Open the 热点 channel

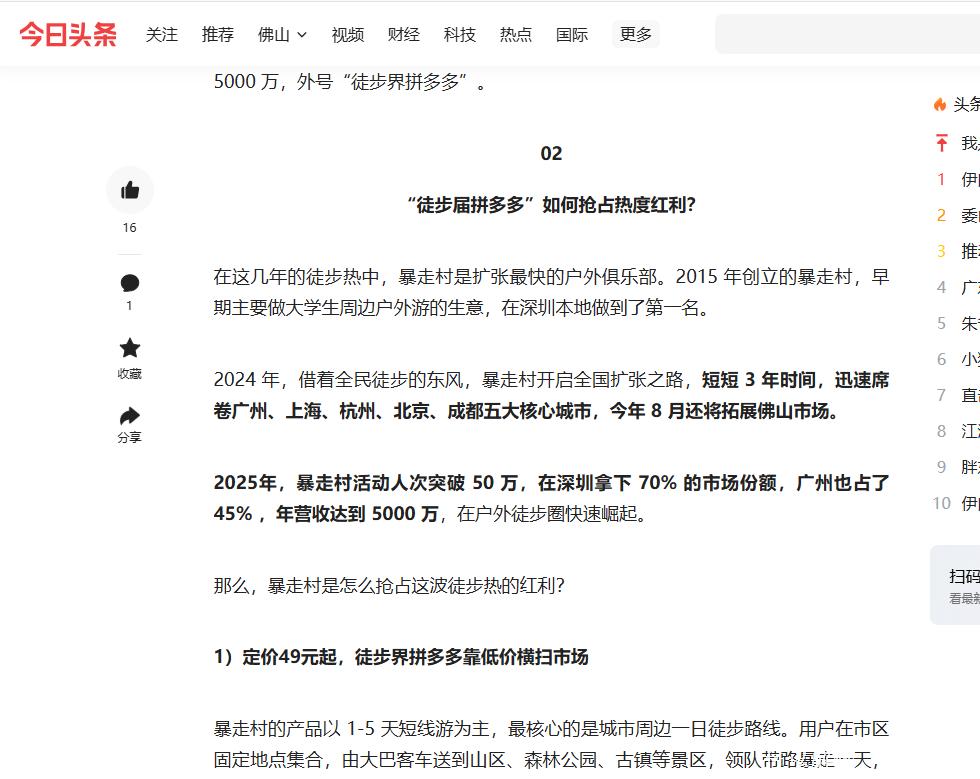[516, 34]
